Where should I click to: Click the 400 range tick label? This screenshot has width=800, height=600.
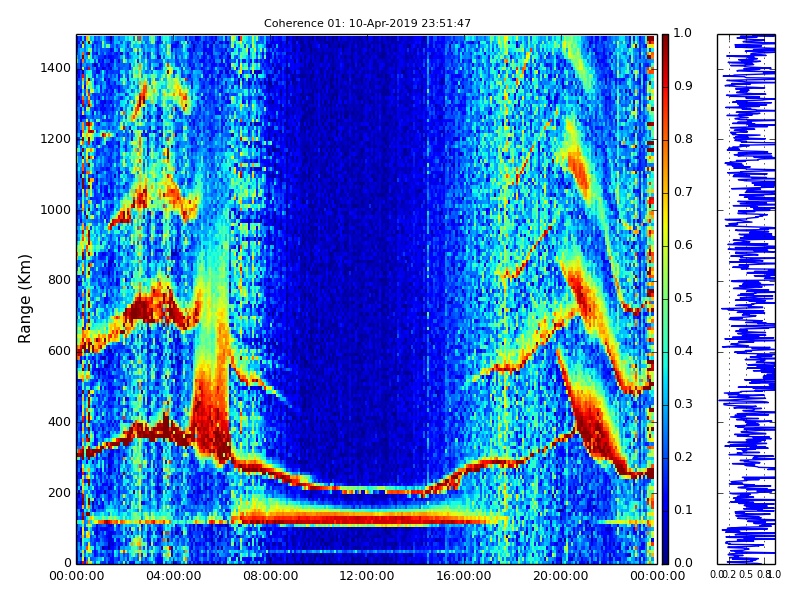tap(59, 422)
